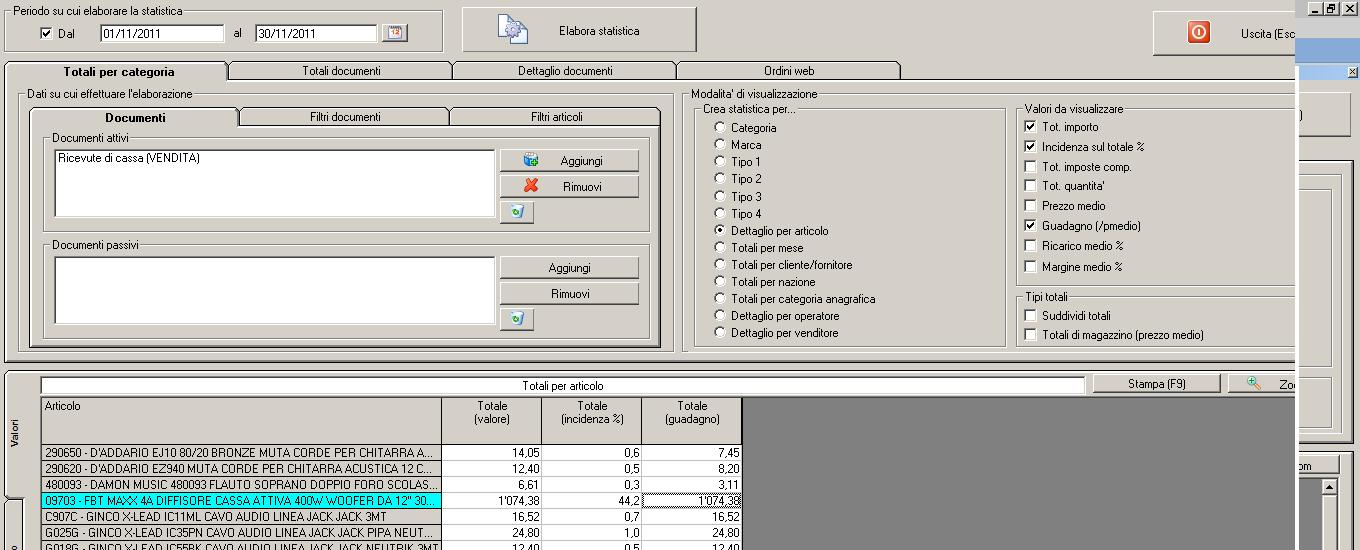Open the Filtri articoli sub-tab

pyautogui.click(x=556, y=117)
